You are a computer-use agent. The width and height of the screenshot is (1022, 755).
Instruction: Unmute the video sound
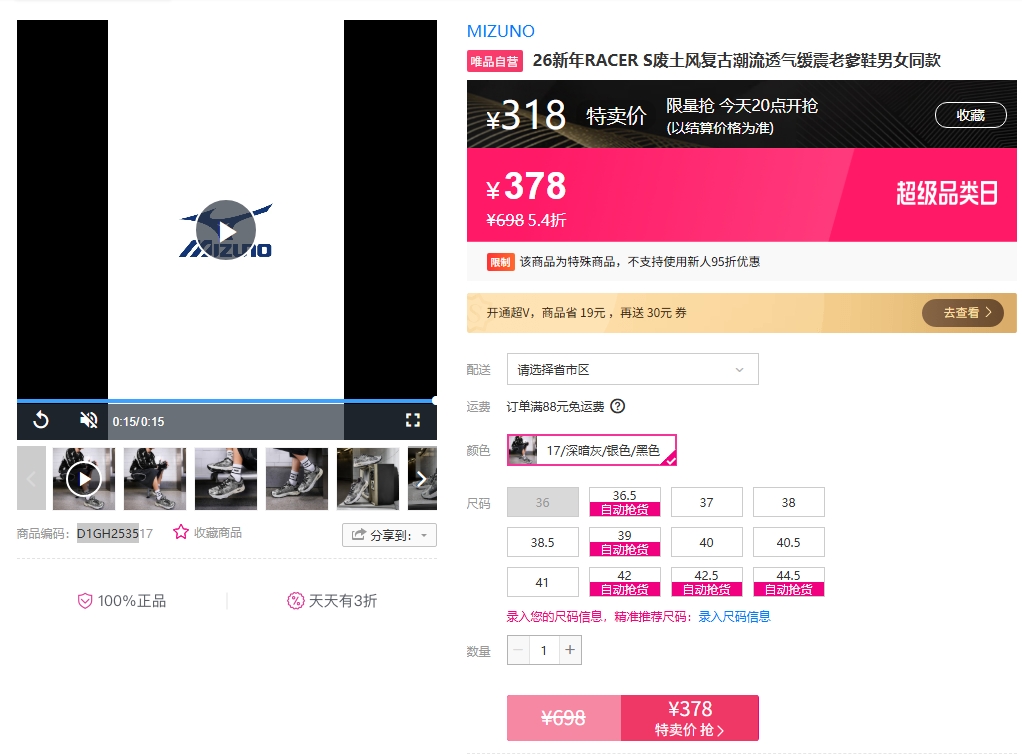89,421
